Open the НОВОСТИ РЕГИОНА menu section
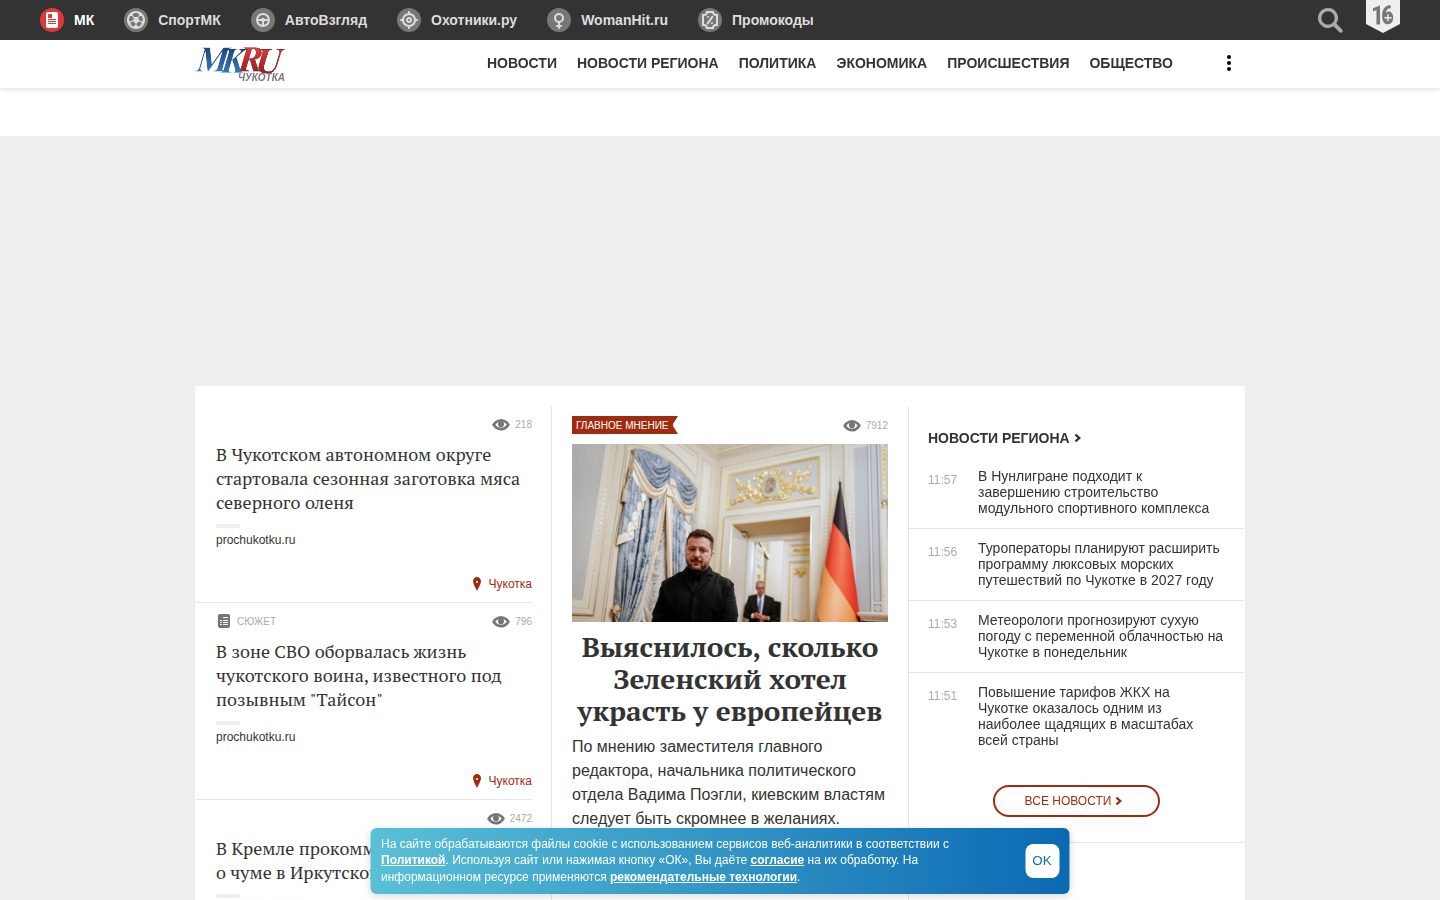 pos(648,63)
